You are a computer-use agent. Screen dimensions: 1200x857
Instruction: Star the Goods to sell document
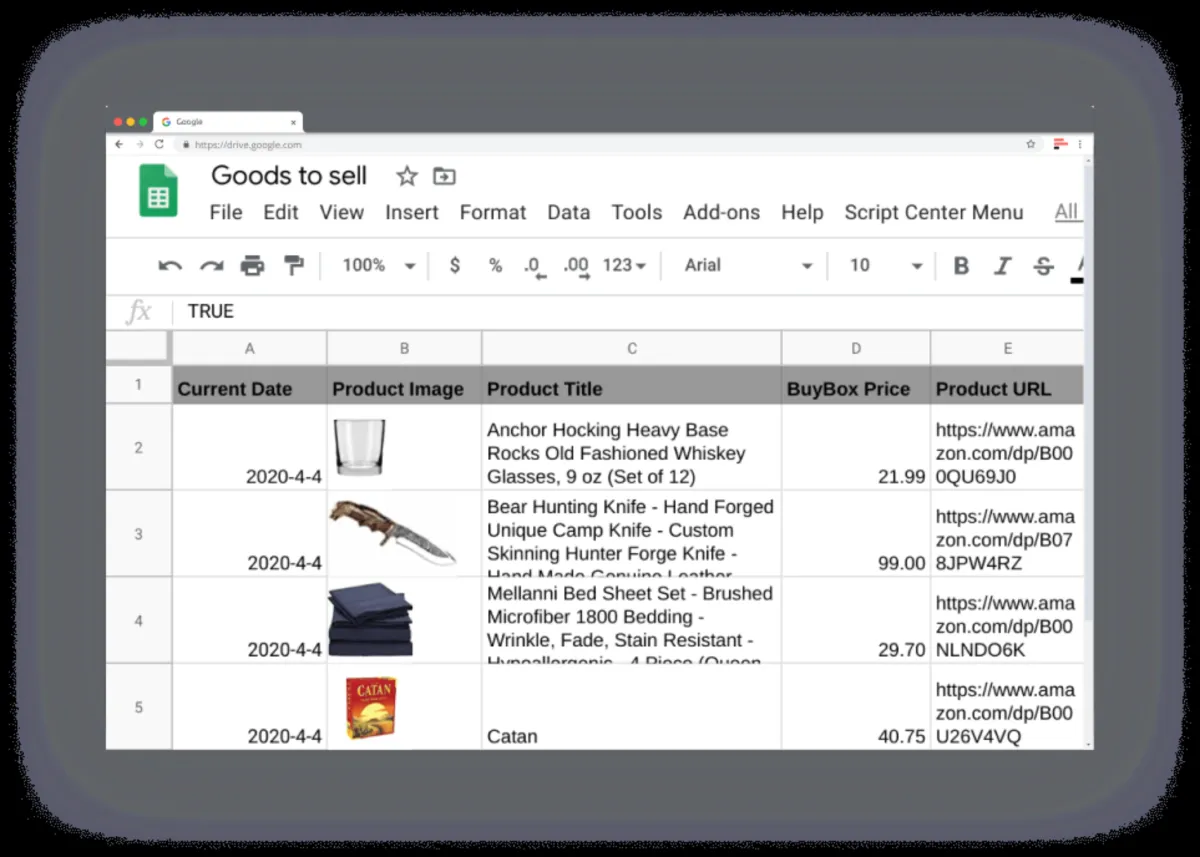[406, 176]
